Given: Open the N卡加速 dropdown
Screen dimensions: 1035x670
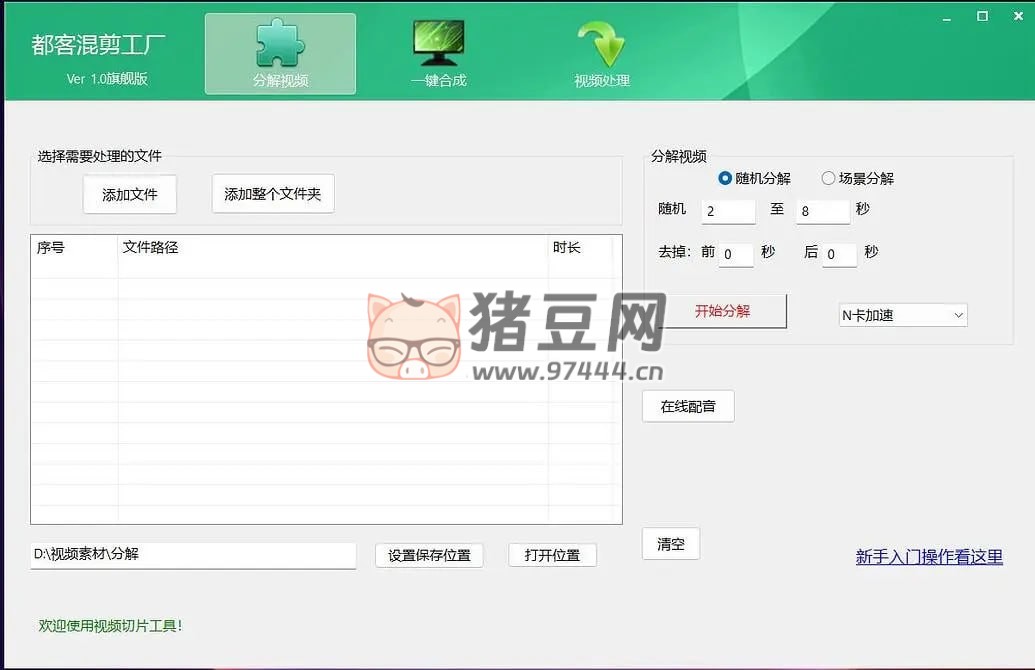Looking at the screenshot, I should click(903, 315).
